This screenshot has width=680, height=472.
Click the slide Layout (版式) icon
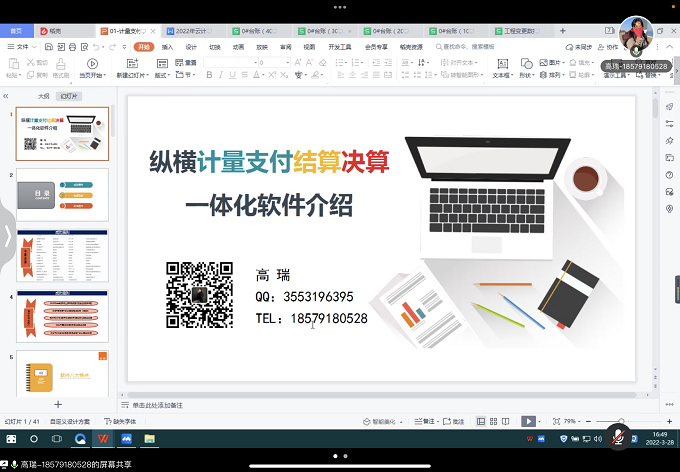click(162, 64)
